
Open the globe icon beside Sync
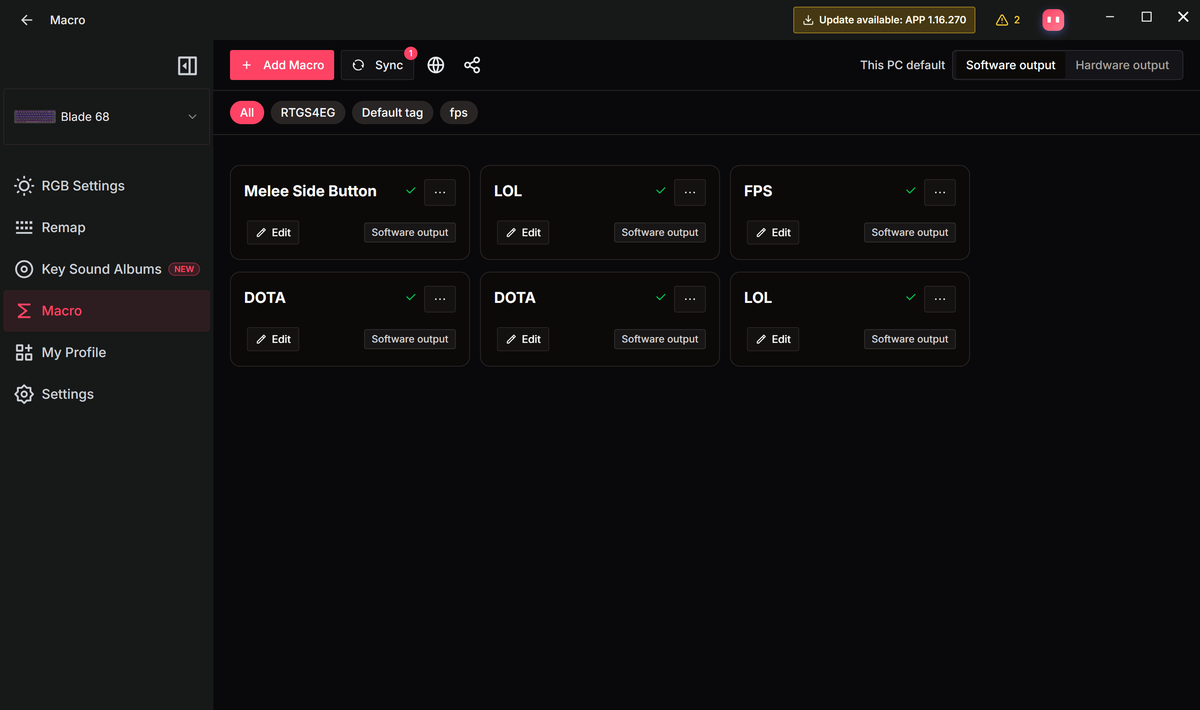click(x=436, y=65)
